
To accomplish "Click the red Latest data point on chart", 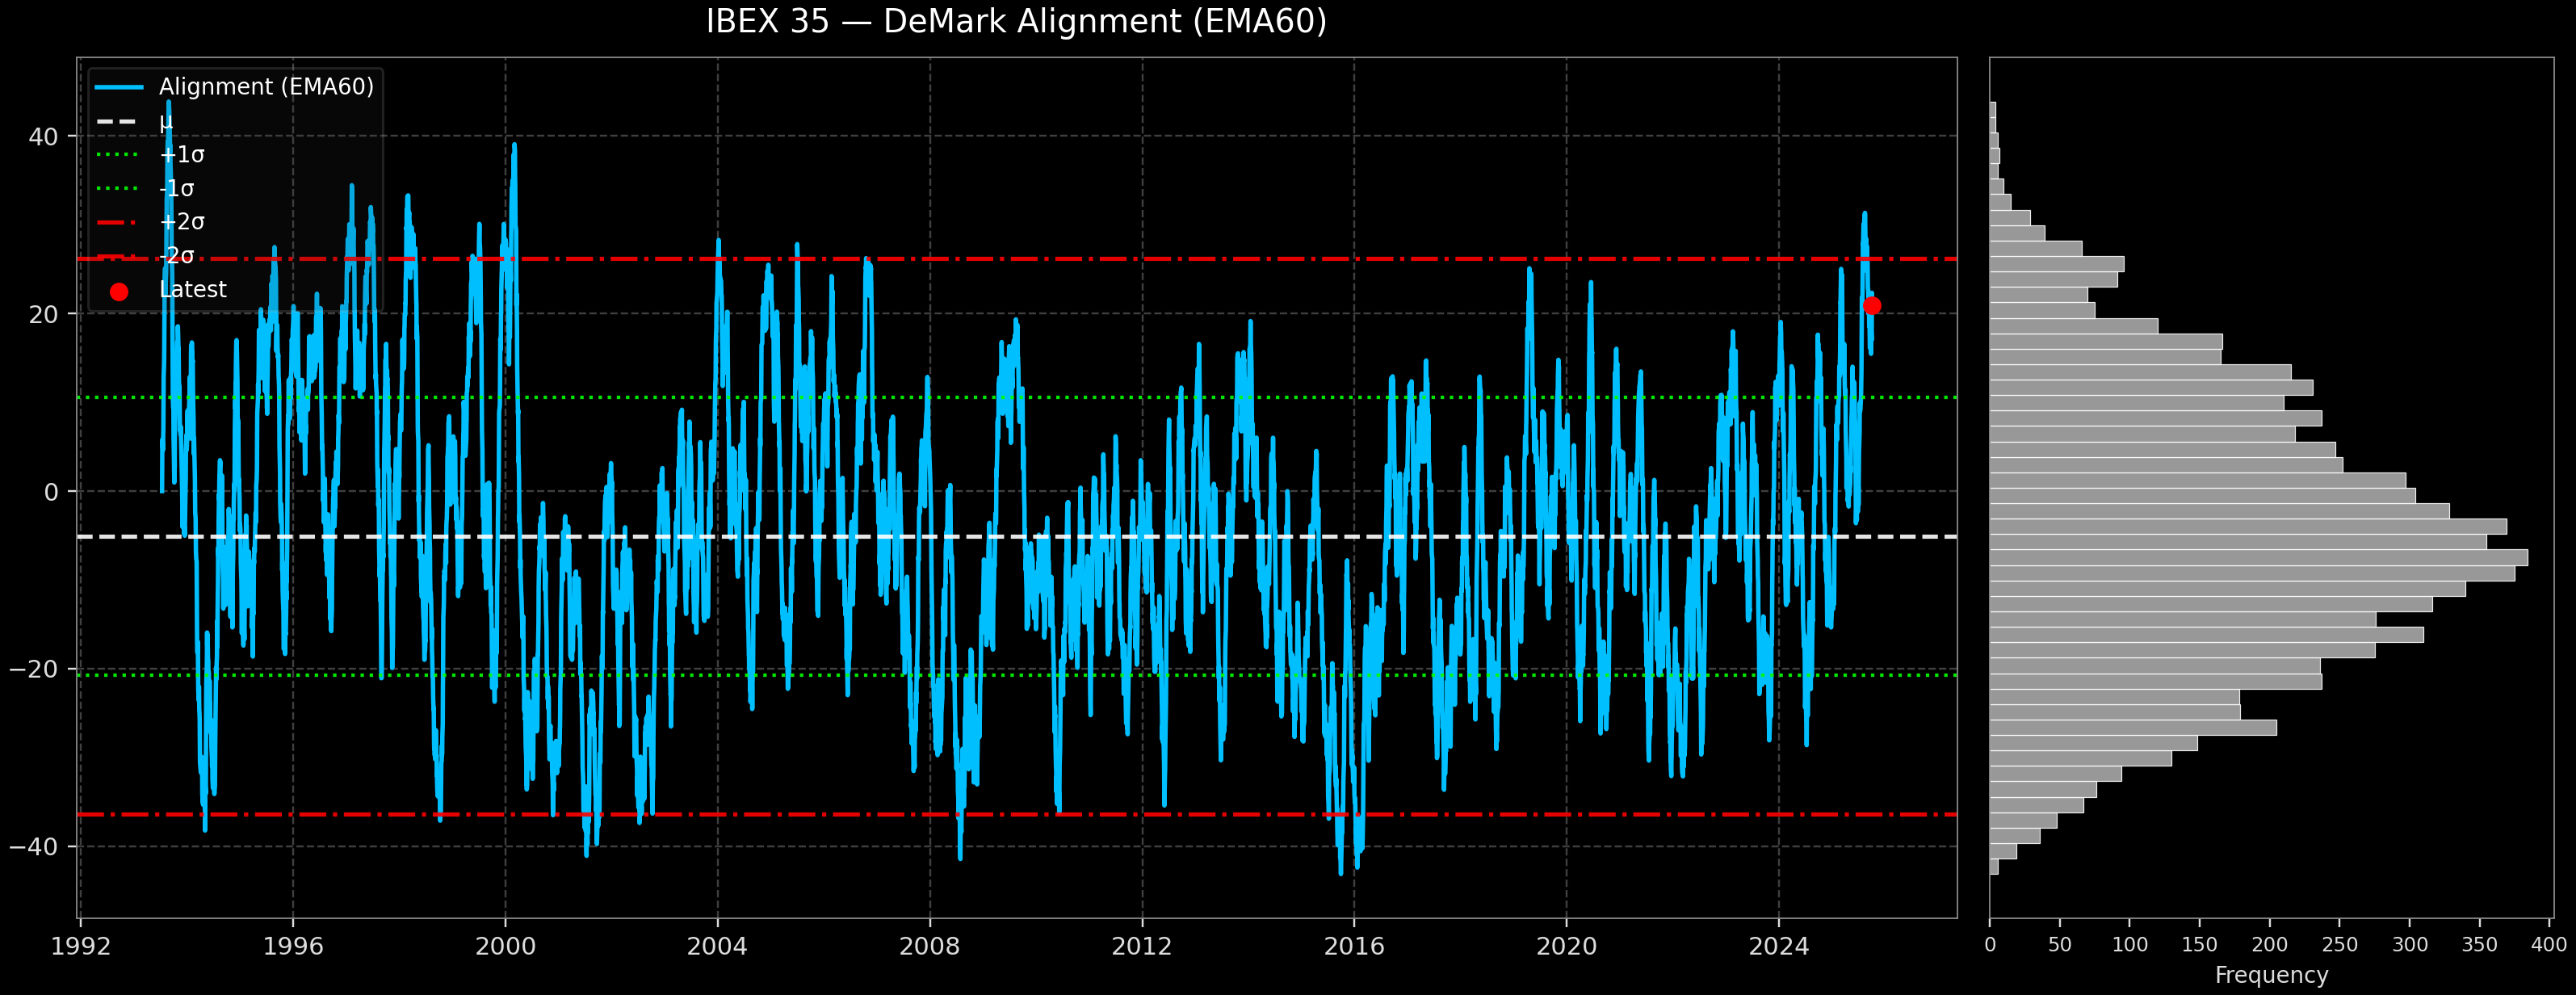I will click(x=1872, y=306).
